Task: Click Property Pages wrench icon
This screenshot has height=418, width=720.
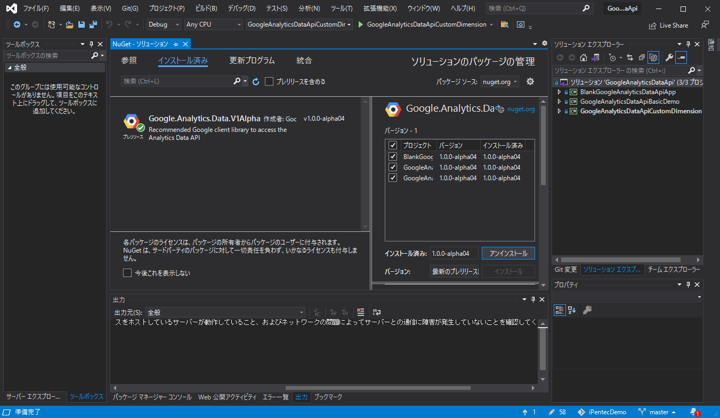Action: point(587,310)
